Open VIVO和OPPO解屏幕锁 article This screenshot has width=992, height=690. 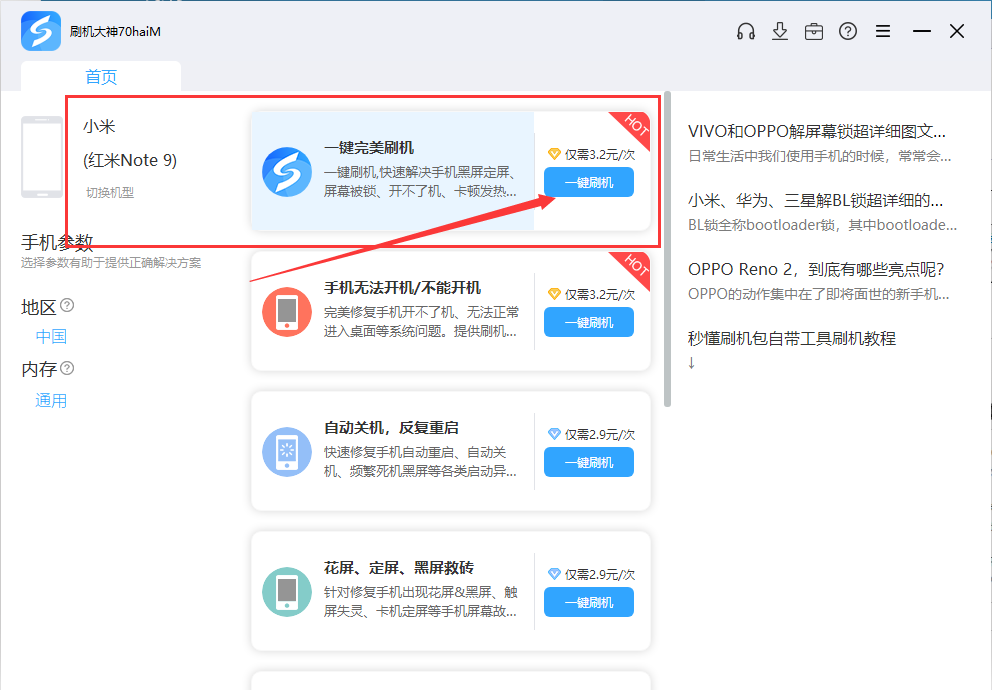817,131
